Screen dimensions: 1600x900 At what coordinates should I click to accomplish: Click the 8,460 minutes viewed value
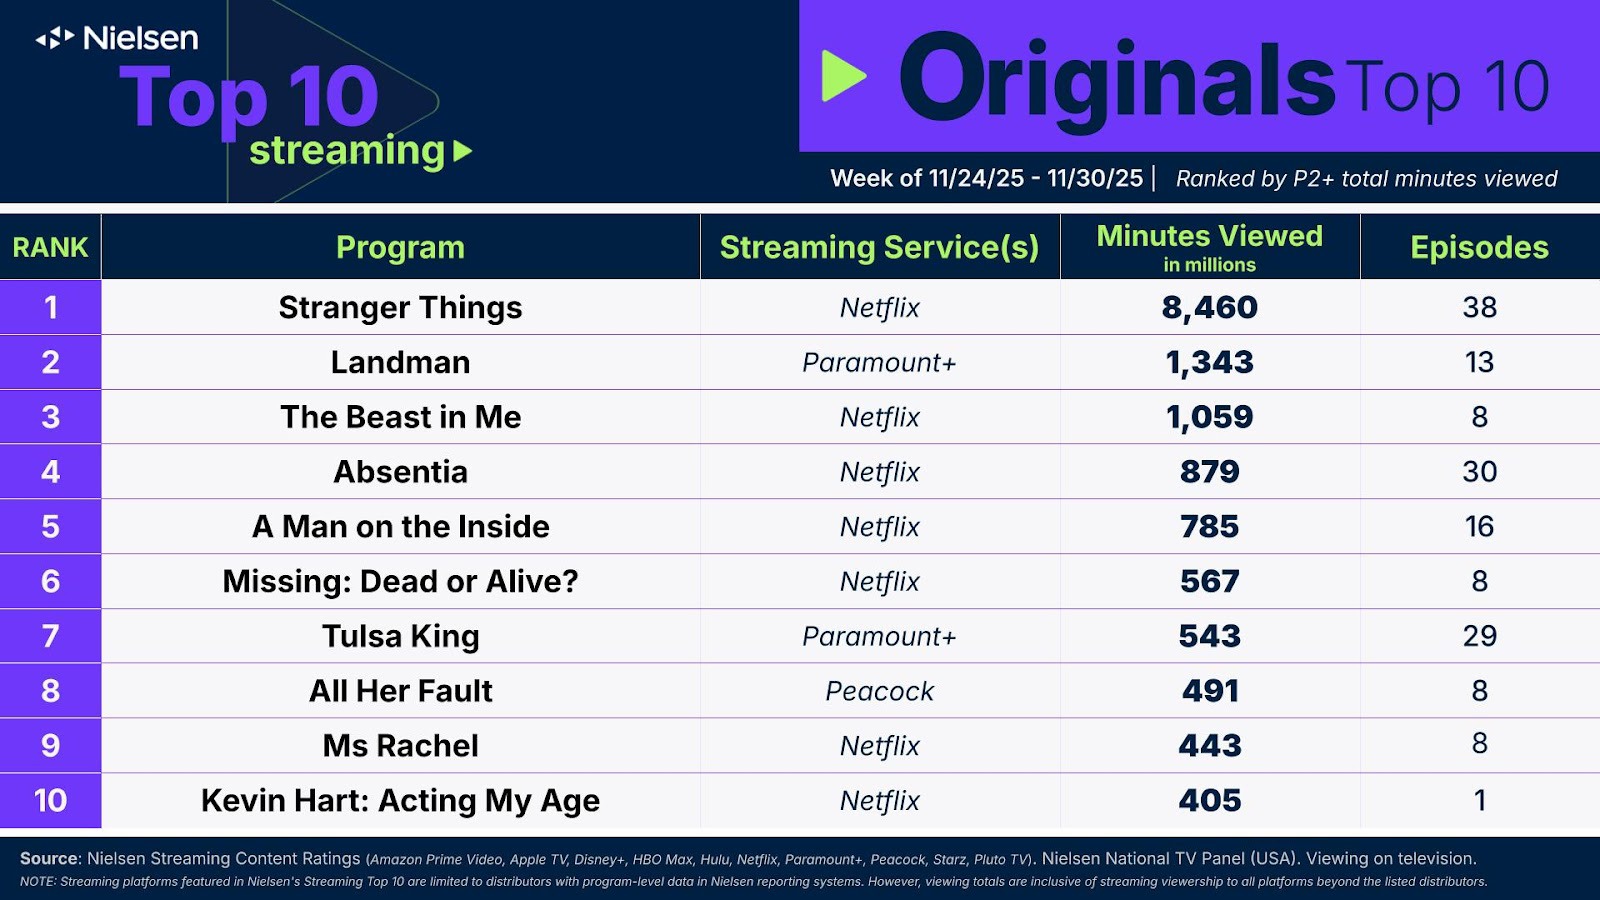[x=1209, y=307]
